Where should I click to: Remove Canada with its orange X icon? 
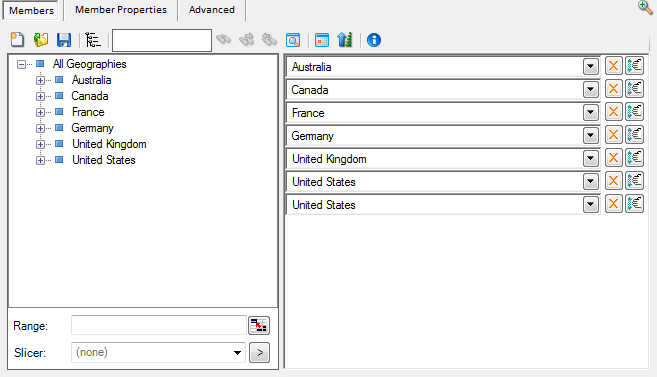pos(613,89)
